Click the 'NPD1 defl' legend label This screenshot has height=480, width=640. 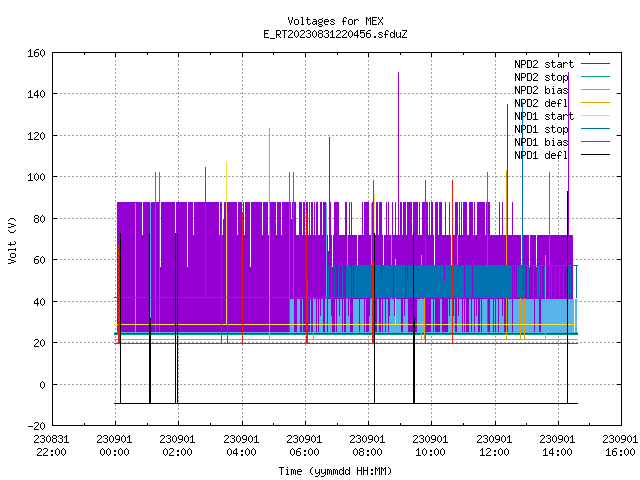click(541, 155)
